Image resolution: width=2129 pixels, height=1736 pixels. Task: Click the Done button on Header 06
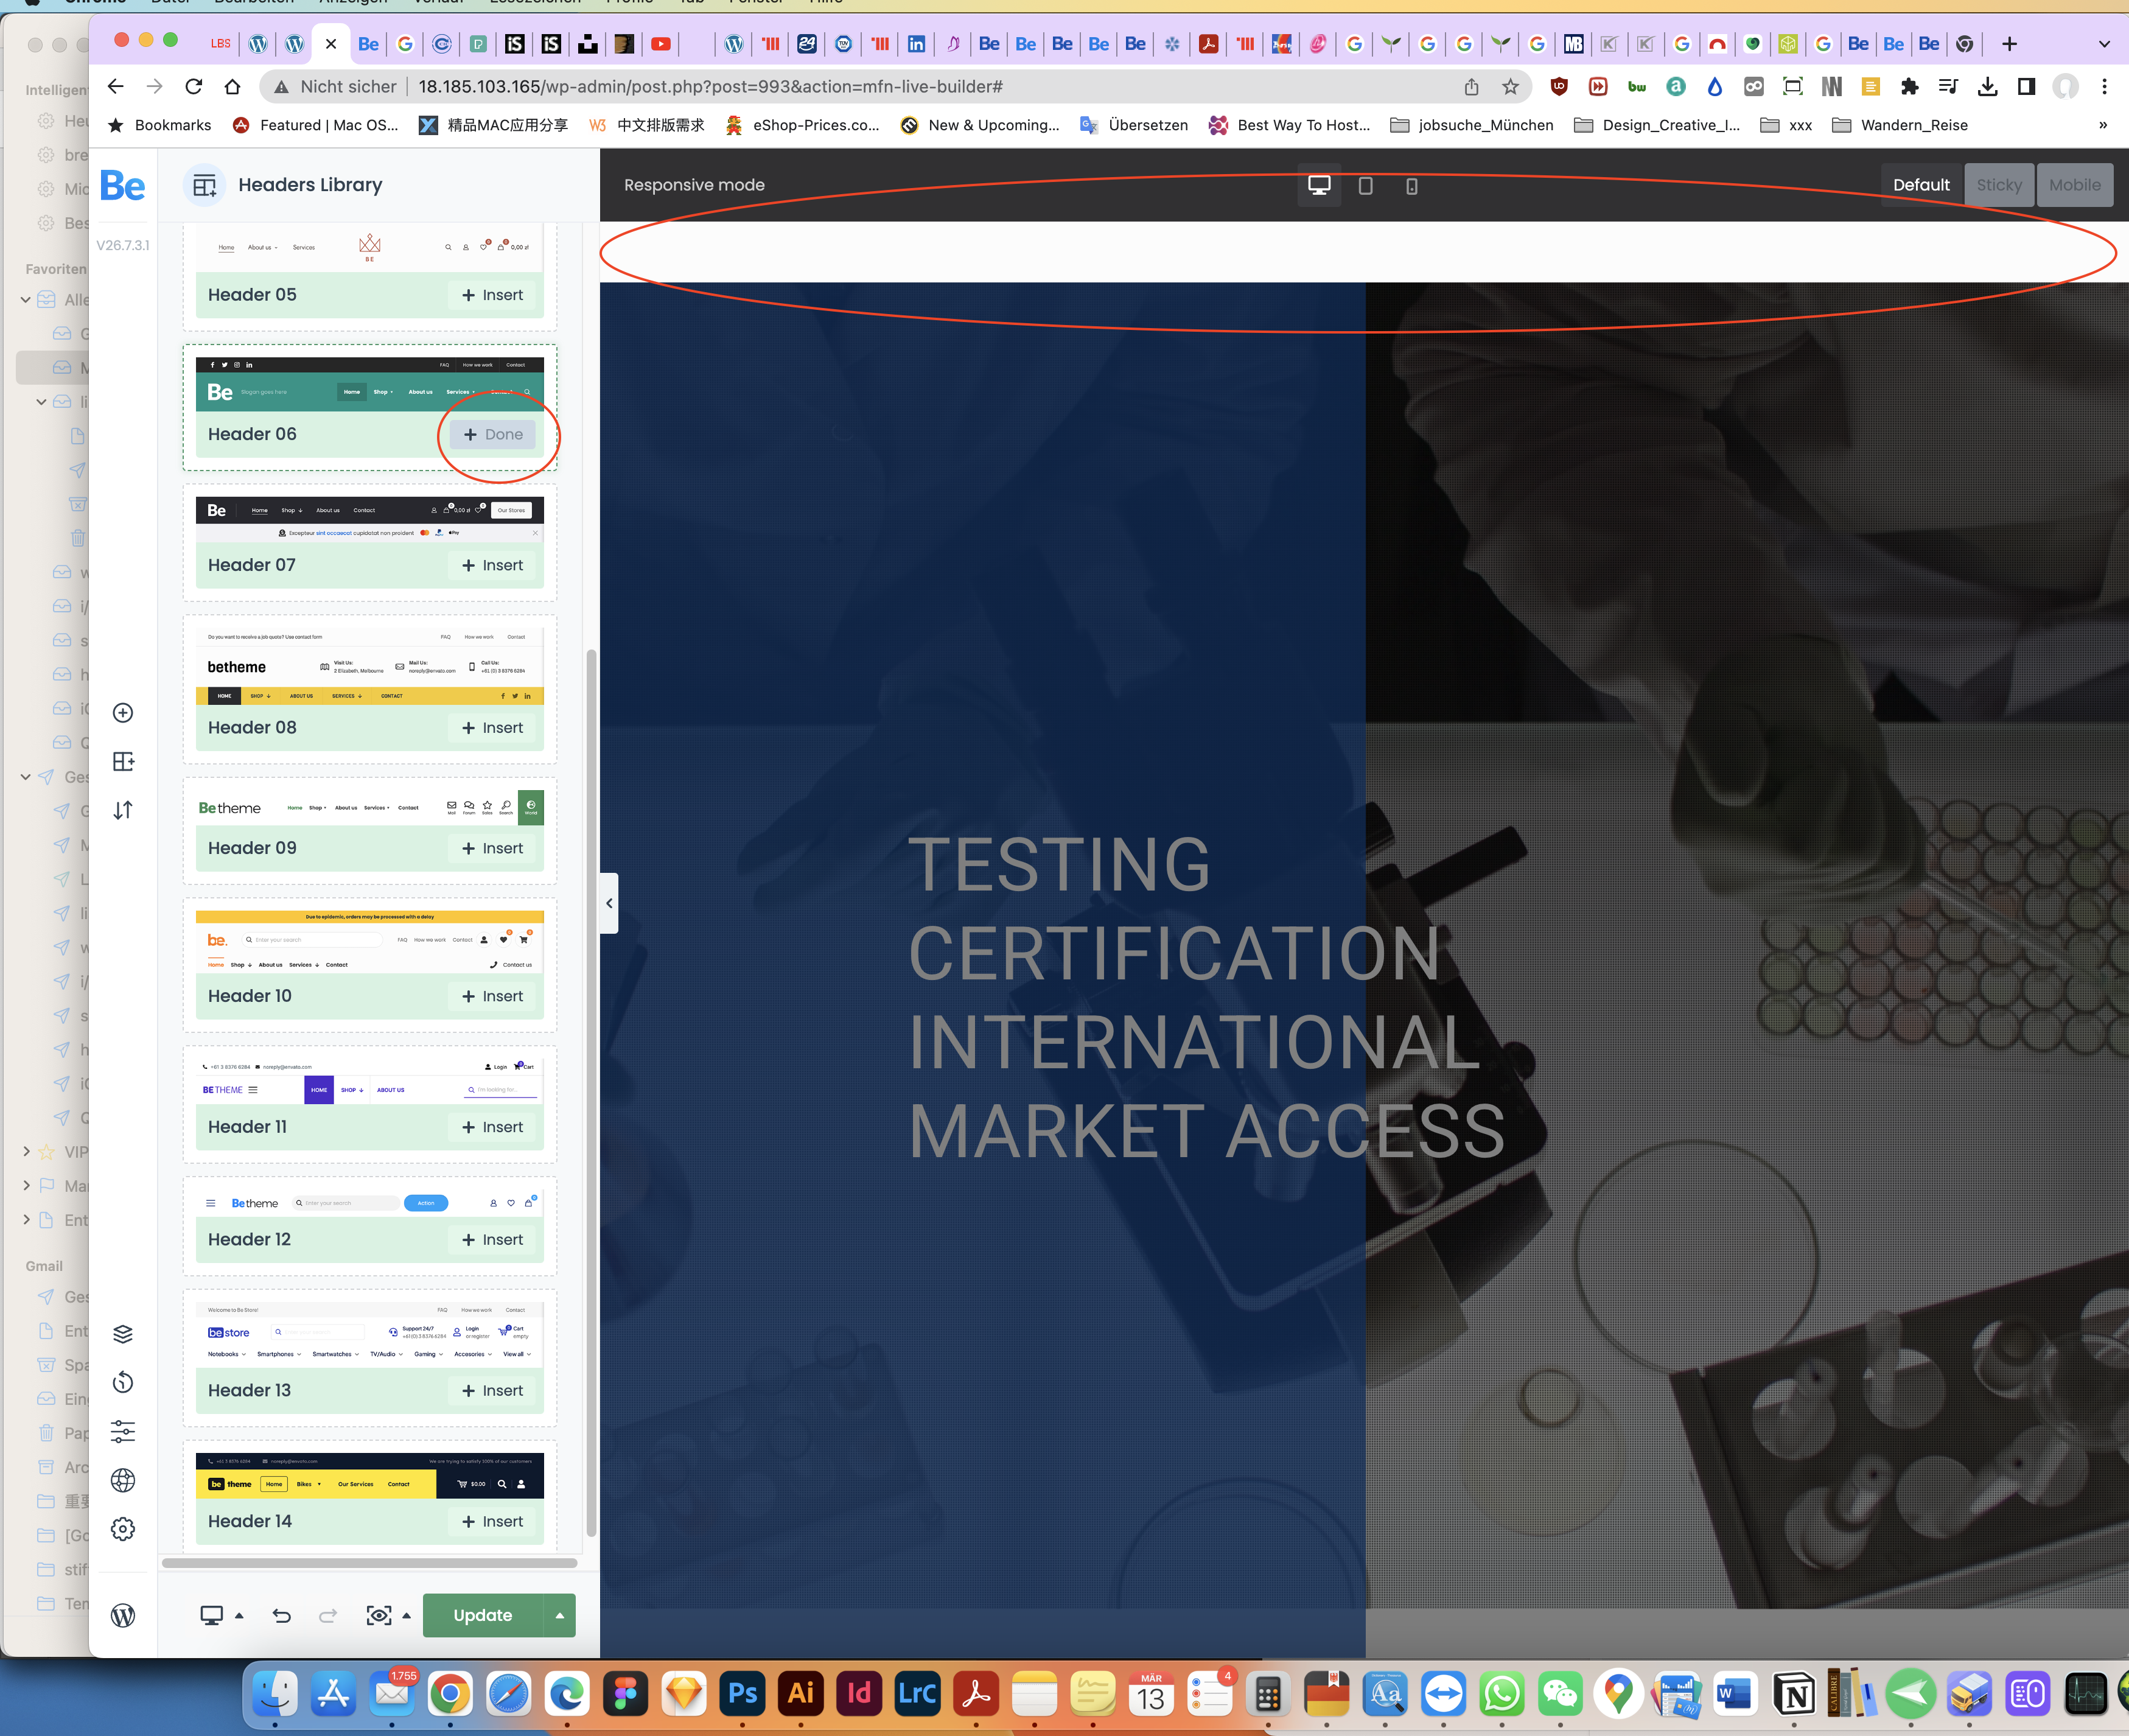tap(493, 434)
